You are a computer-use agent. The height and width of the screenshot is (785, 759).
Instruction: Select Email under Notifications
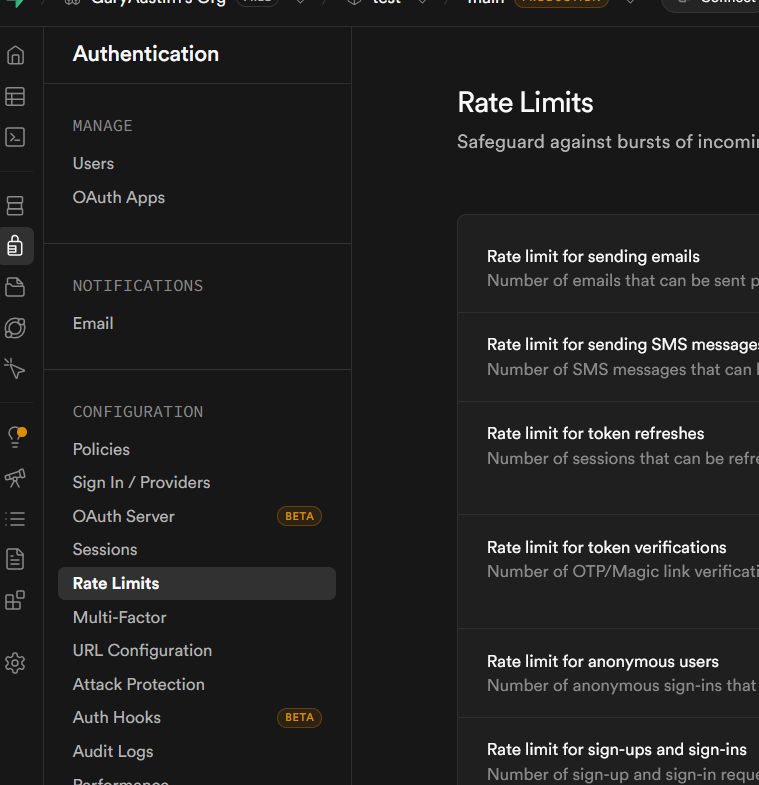(92, 323)
